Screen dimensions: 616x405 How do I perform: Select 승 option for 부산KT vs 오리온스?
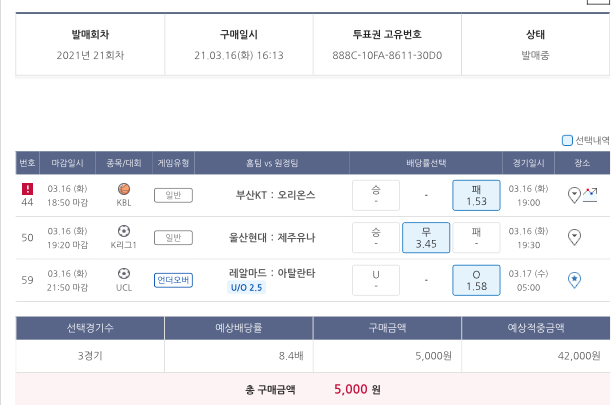pos(376,195)
